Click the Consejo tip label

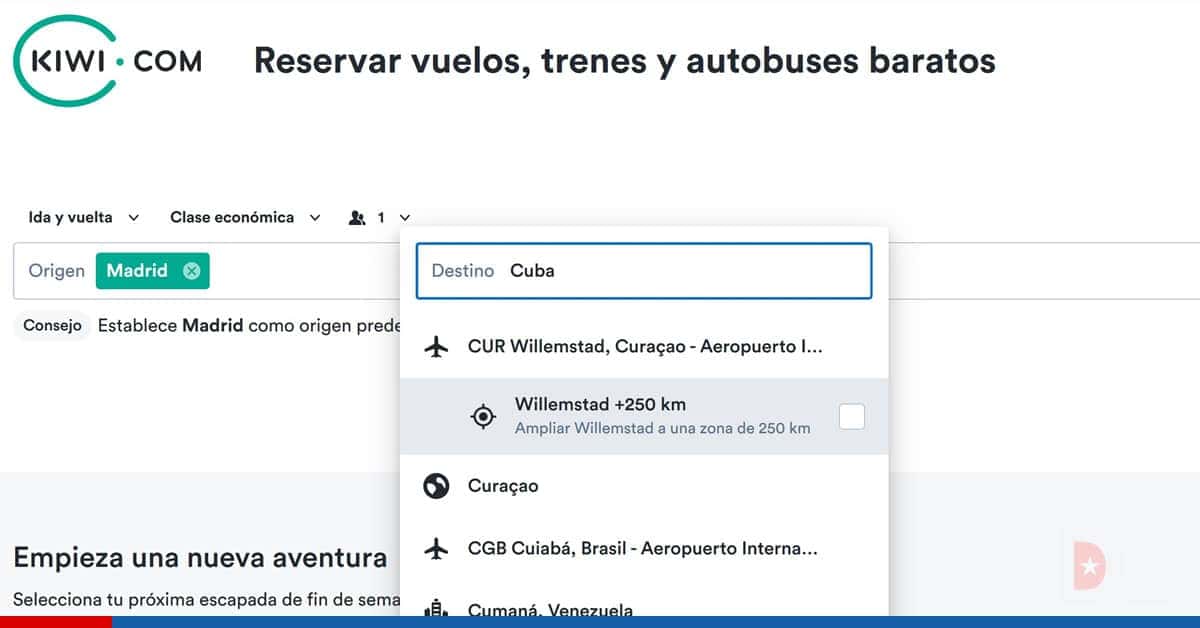point(52,326)
